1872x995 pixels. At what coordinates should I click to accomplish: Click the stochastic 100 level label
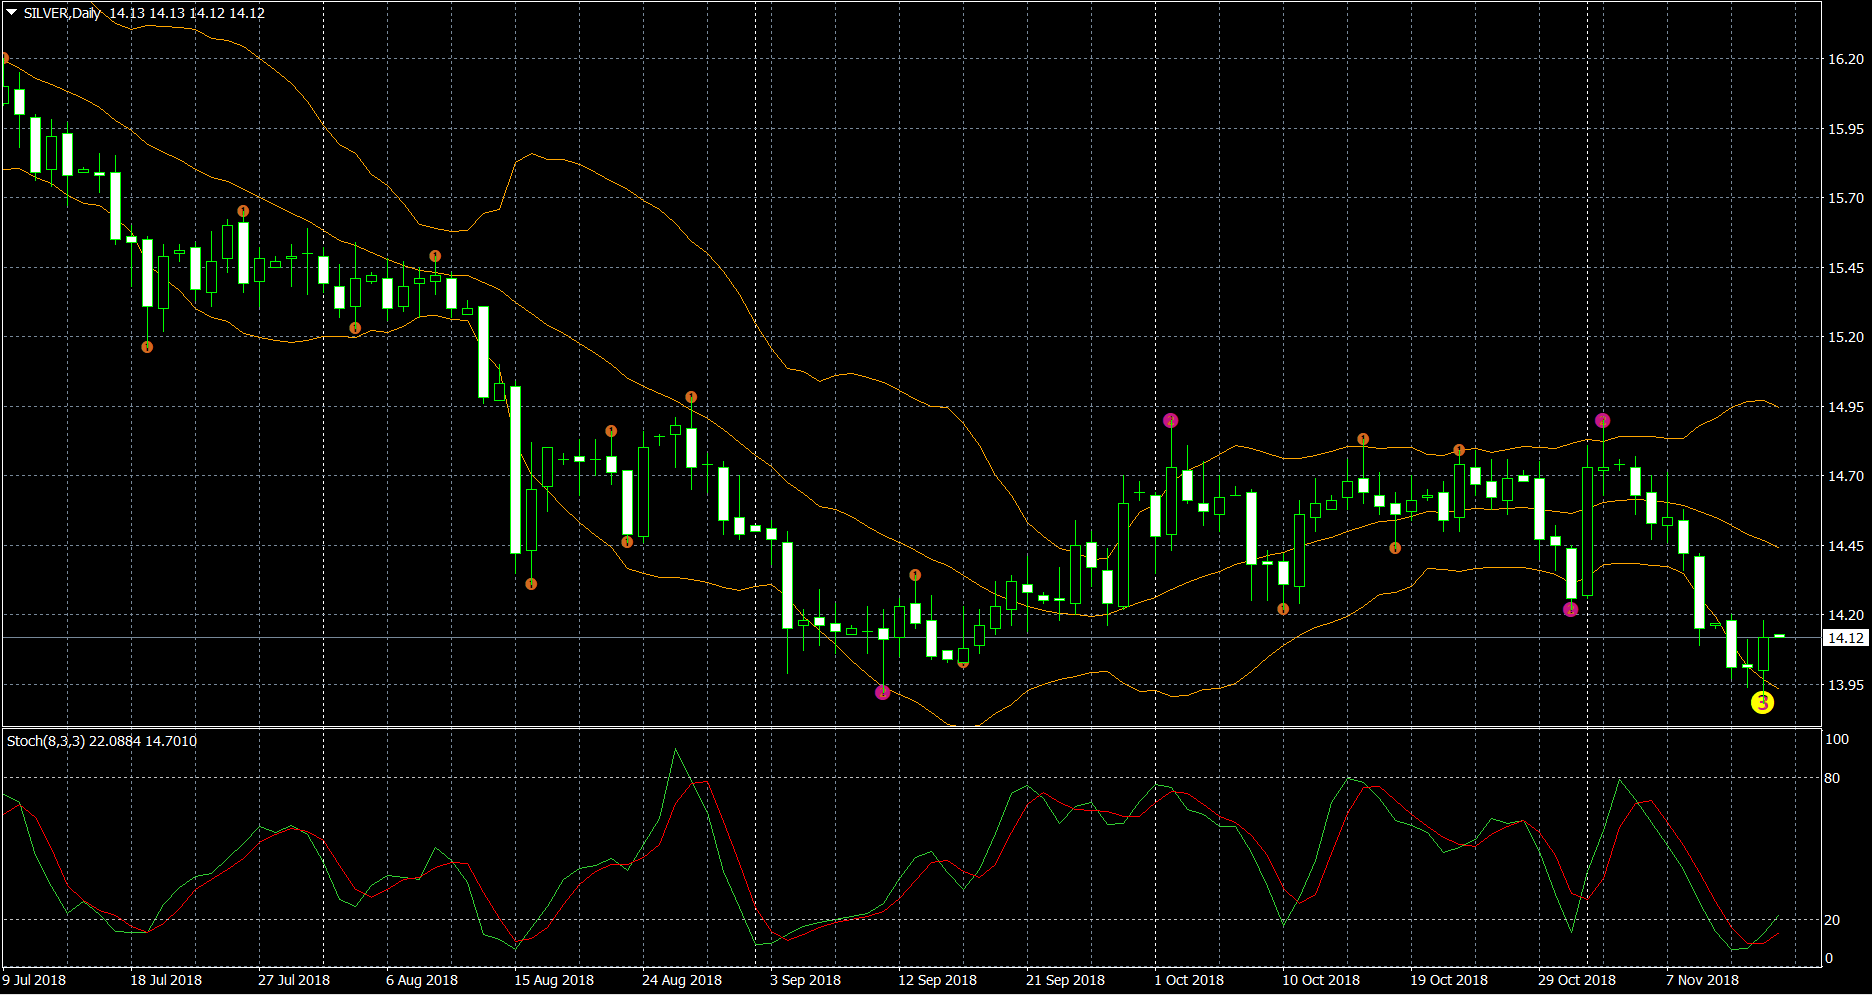[1837, 739]
